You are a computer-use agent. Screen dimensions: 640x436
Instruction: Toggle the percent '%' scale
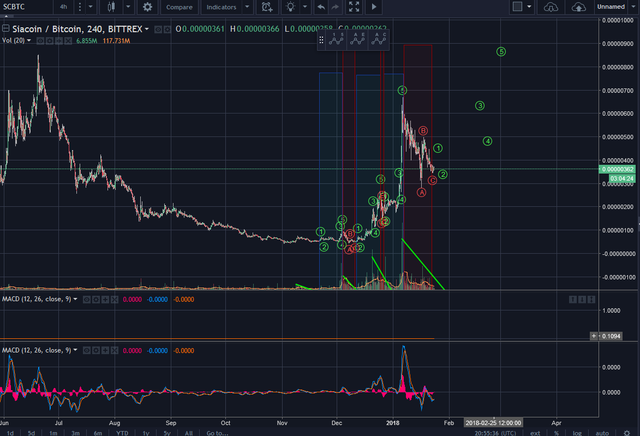point(557,433)
